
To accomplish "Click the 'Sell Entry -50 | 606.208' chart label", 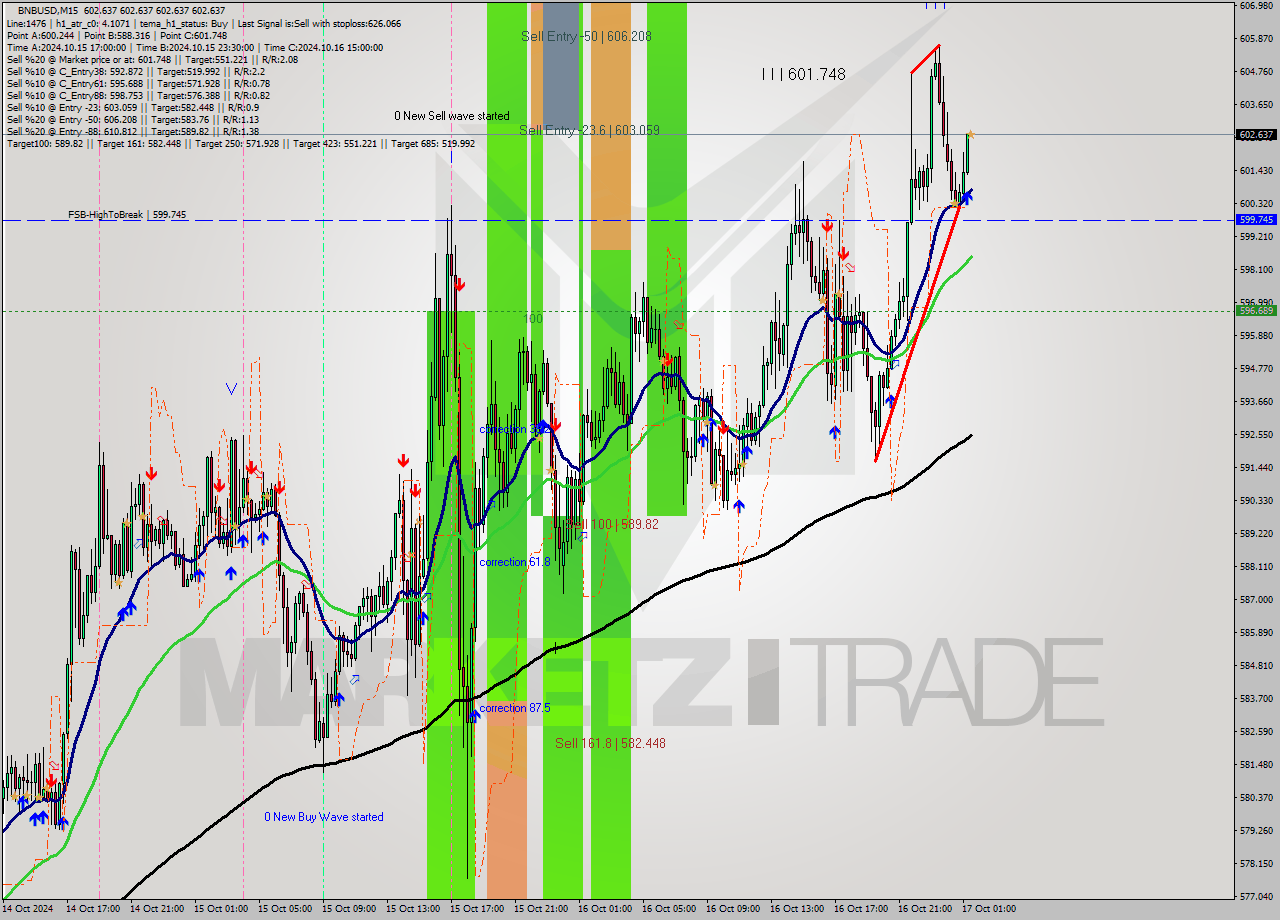I will click(586, 36).
